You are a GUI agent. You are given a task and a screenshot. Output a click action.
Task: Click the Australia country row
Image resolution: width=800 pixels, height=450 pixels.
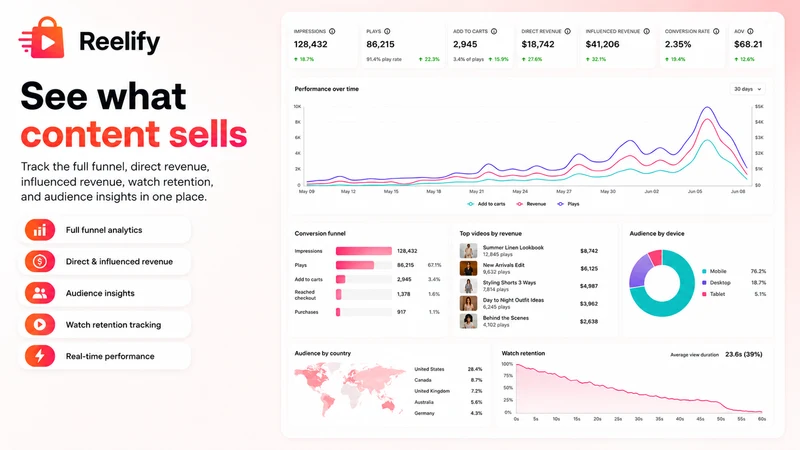point(448,402)
